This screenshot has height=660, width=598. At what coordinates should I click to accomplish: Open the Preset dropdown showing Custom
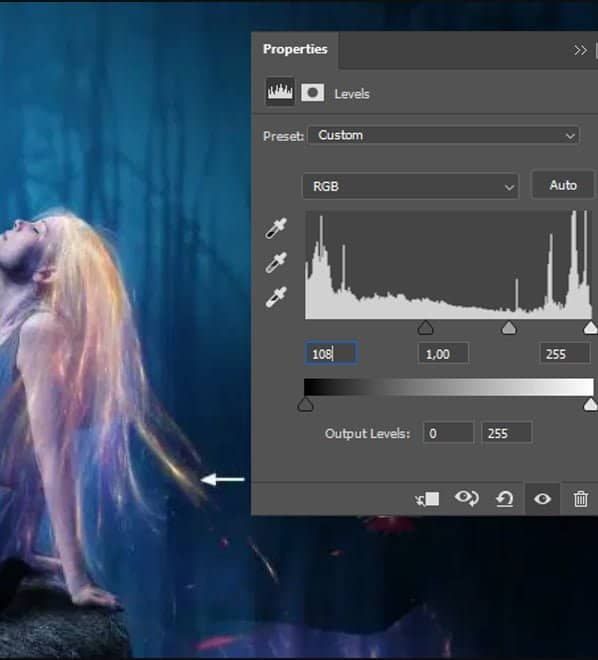(x=444, y=136)
